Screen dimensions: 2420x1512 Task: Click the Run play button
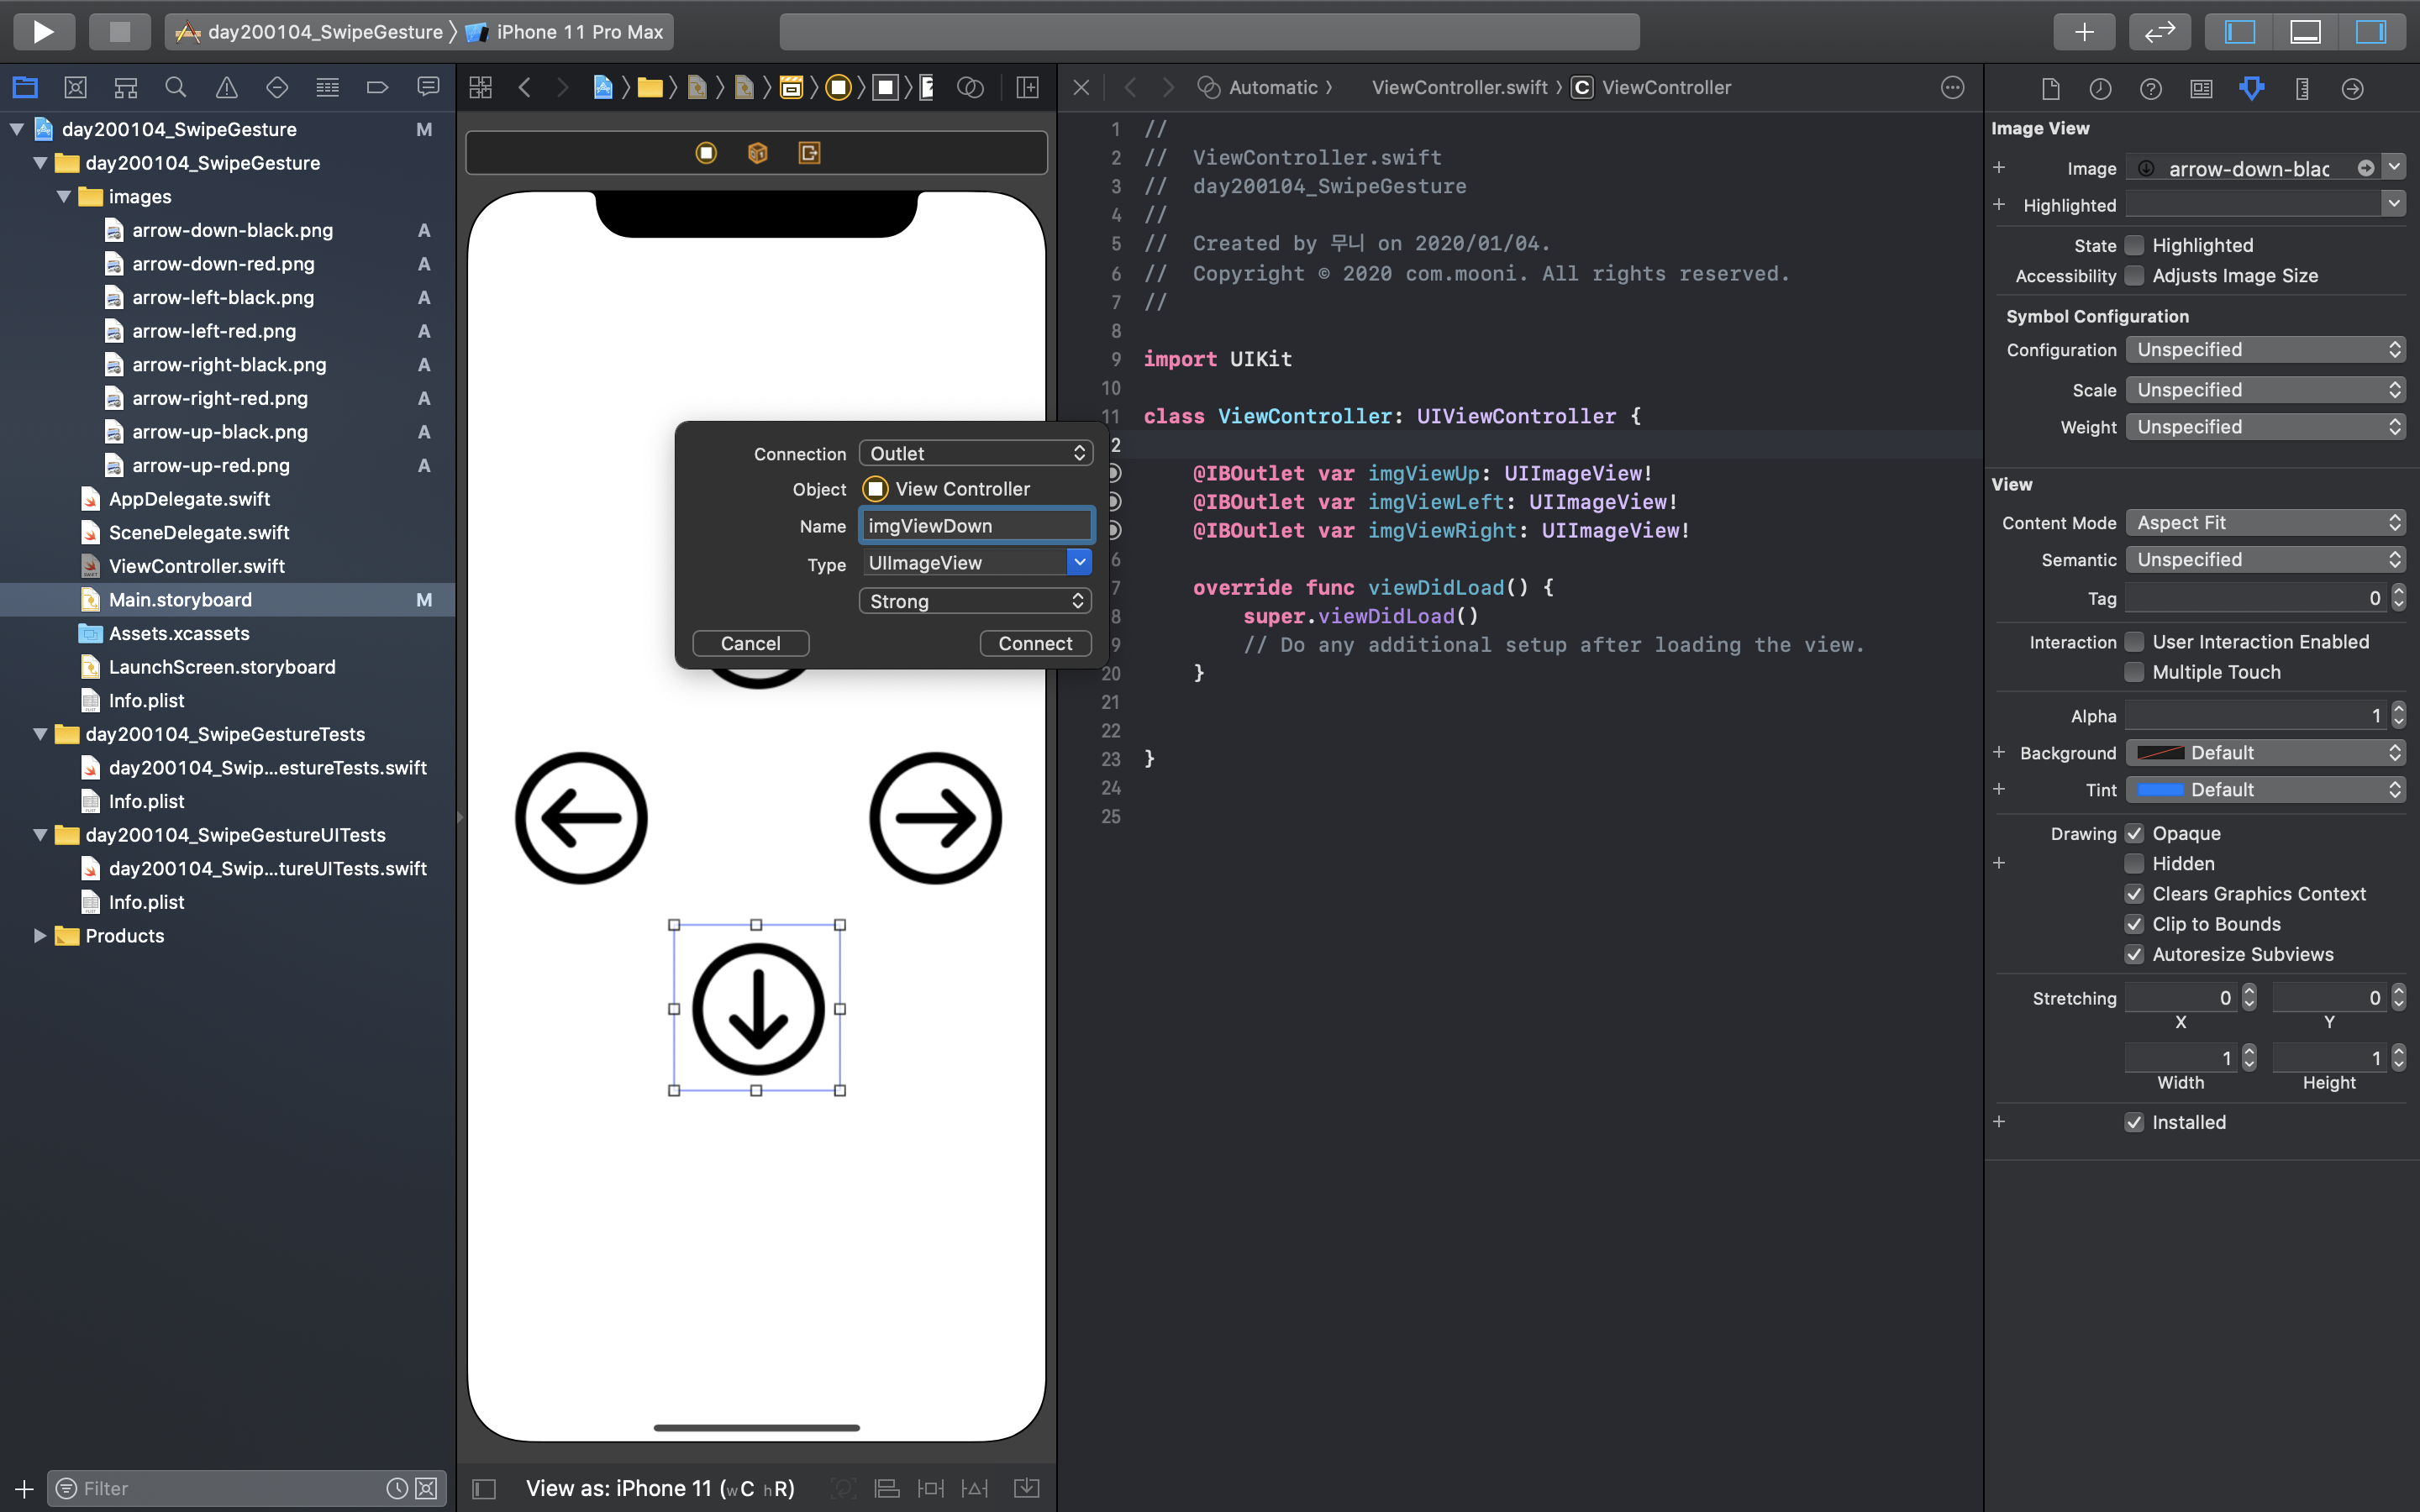click(43, 31)
